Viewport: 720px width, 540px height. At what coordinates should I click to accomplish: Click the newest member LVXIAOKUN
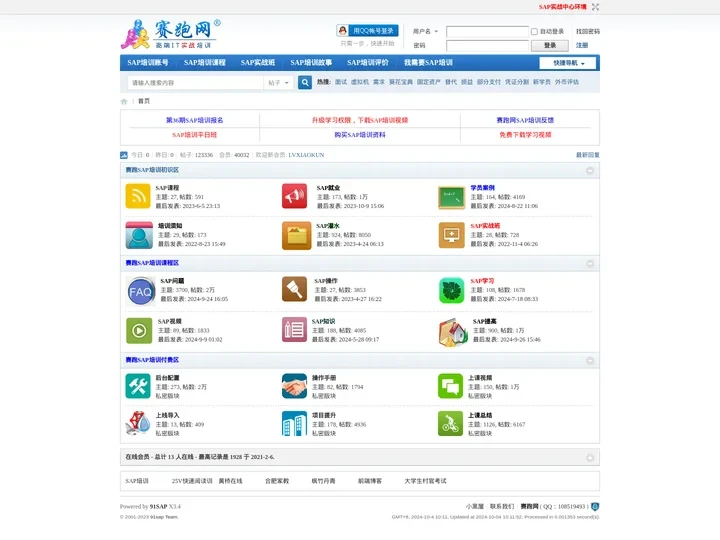(x=306, y=155)
